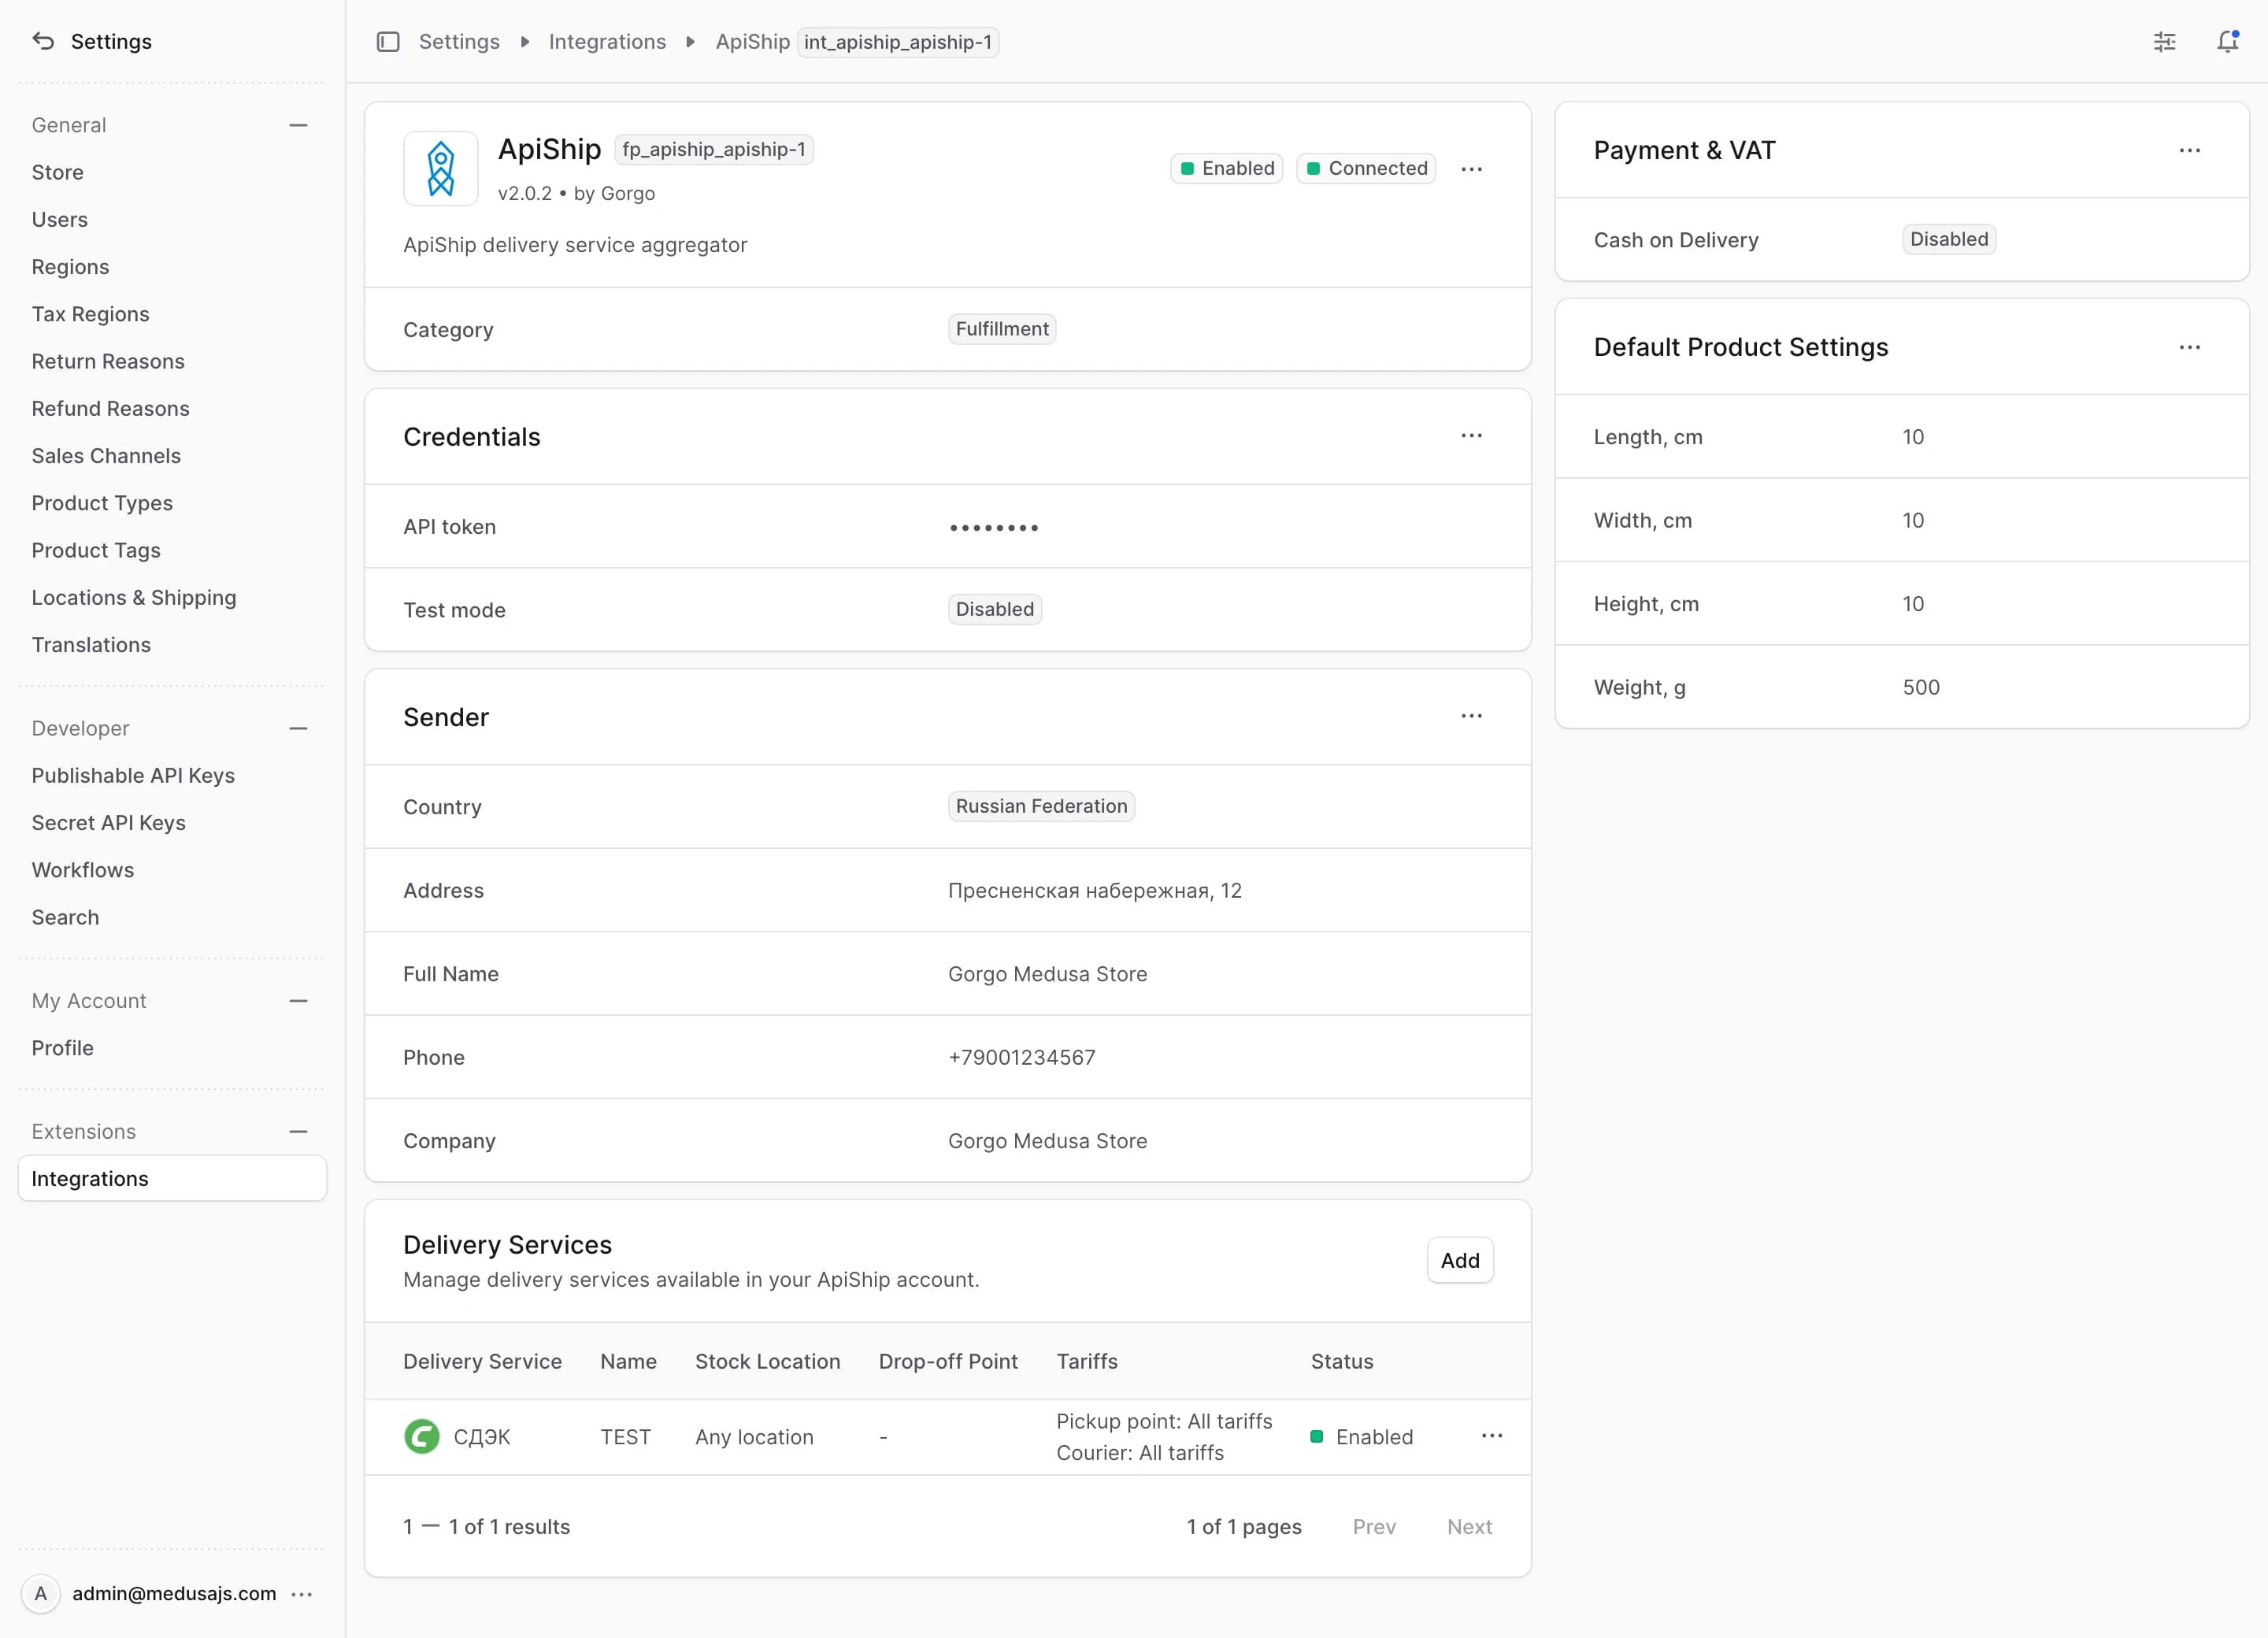2268x1638 pixels.
Task: Open the СДЭК row actions menu
Action: click(x=1491, y=1436)
